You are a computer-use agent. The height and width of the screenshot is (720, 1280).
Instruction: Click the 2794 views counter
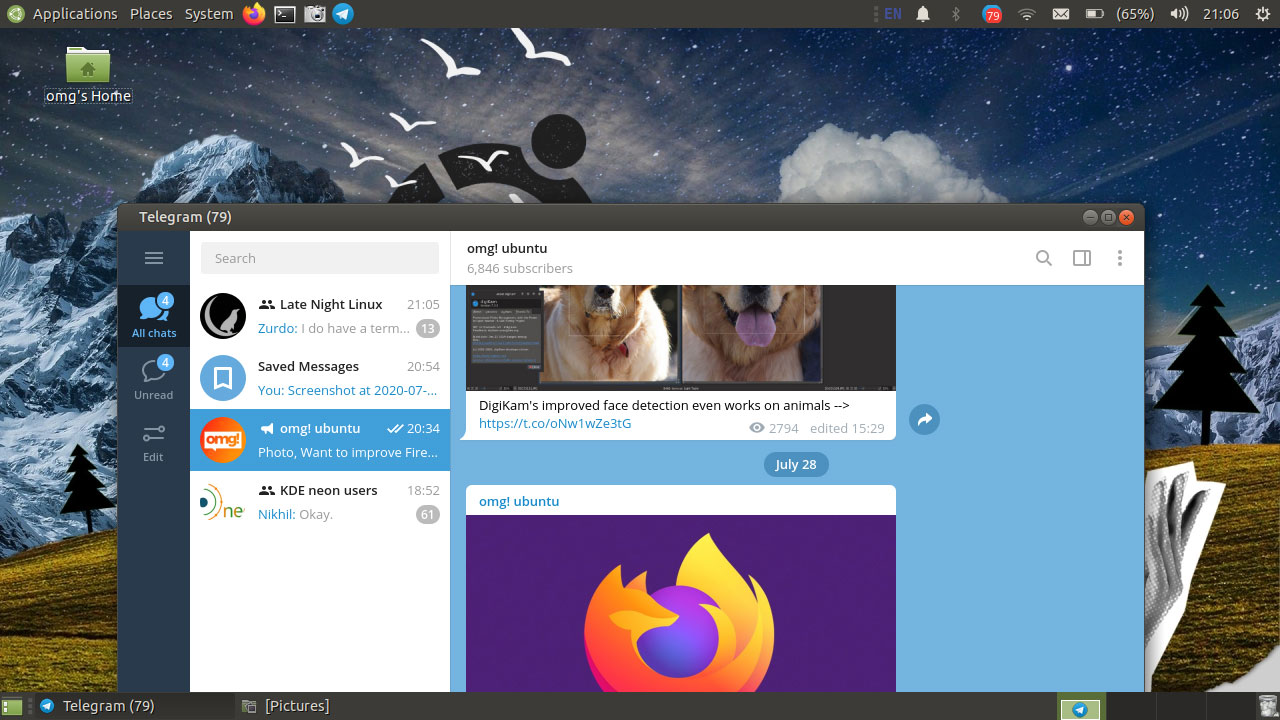pos(774,428)
